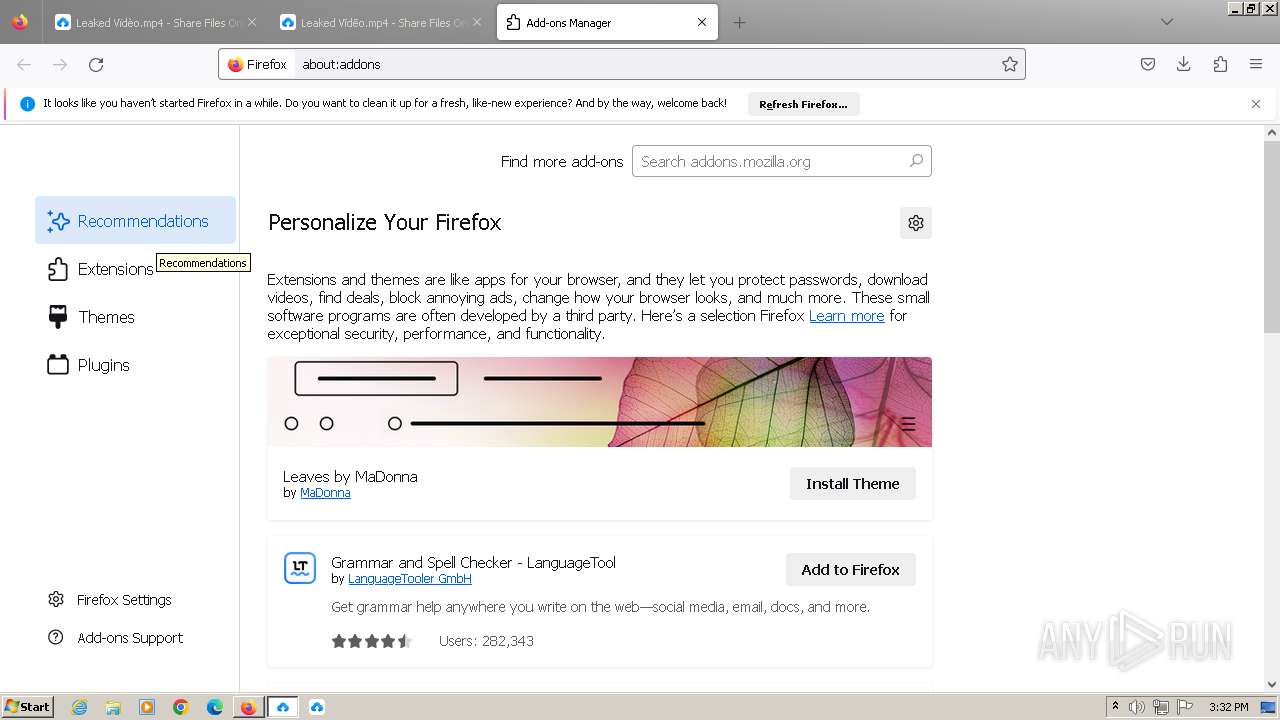Screen dimensions: 1280x720
Task: Open File Explorer folder in taskbar
Action: click(113, 707)
